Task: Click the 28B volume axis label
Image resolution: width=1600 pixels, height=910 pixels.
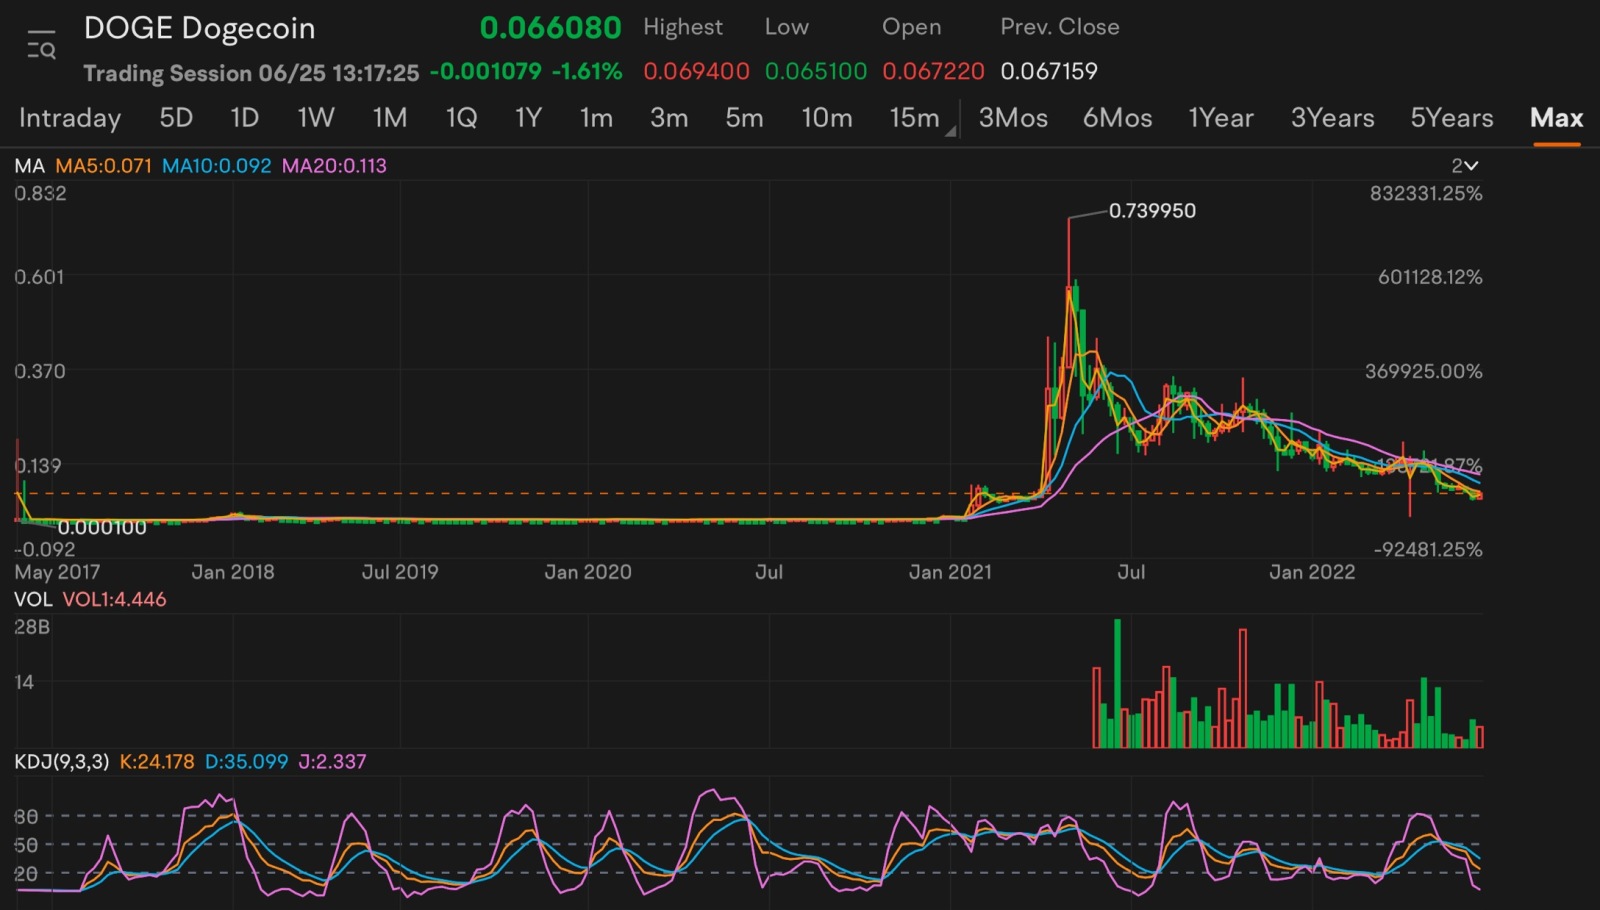Action: click(32, 627)
